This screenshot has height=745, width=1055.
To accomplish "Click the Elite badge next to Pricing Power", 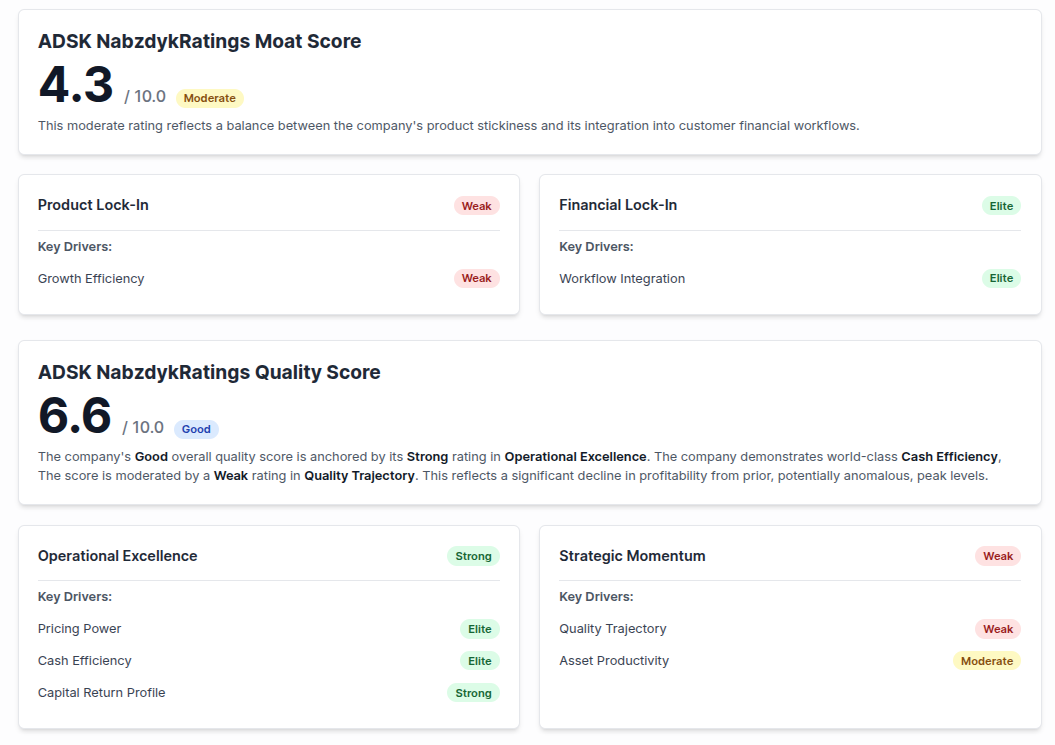I will (x=479, y=629).
